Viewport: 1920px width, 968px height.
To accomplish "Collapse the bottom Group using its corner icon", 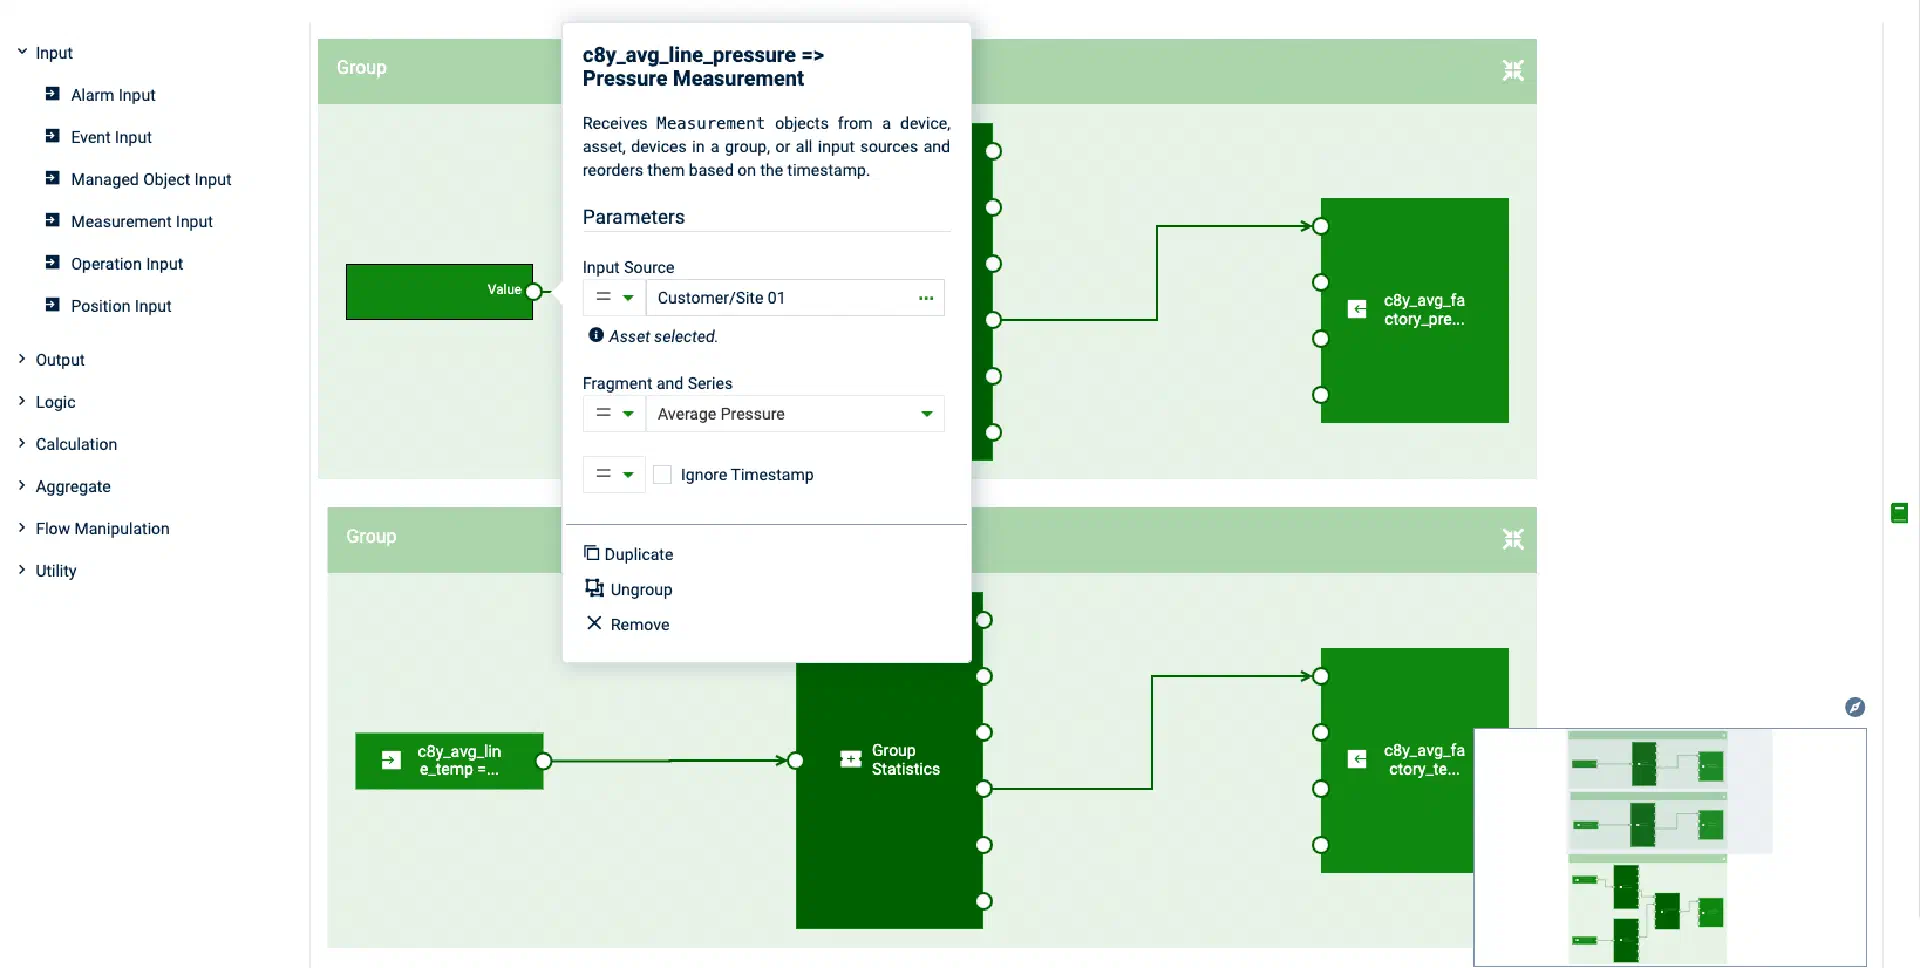I will [x=1513, y=539].
